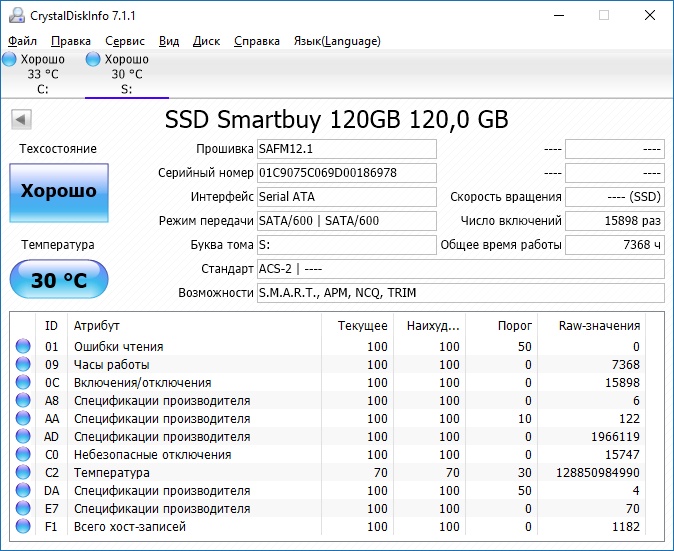Open the Правка menu
The height and width of the screenshot is (551, 674).
click(71, 41)
